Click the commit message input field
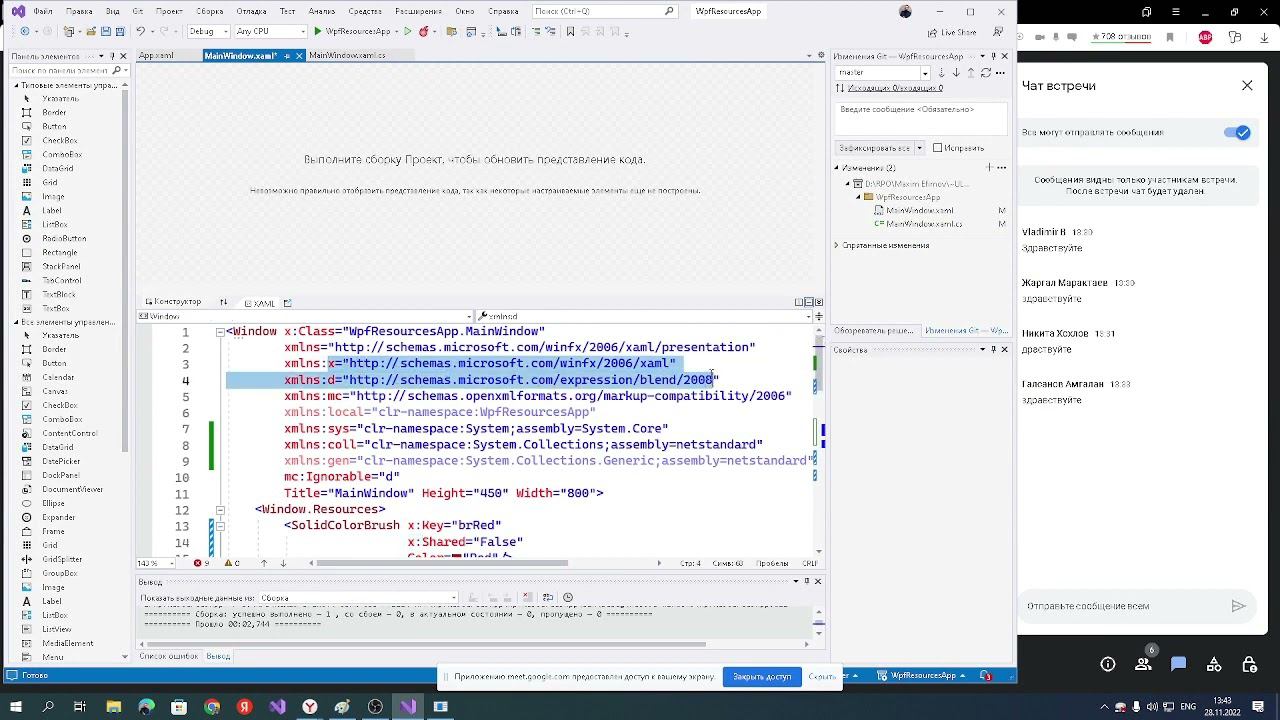This screenshot has height=720, width=1280. [x=920, y=118]
